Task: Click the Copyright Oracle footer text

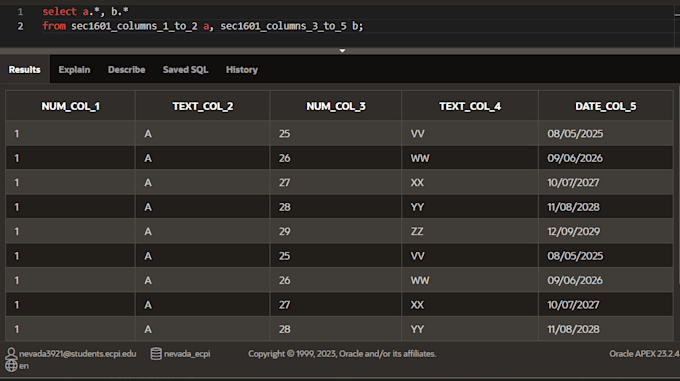Action: coord(342,354)
